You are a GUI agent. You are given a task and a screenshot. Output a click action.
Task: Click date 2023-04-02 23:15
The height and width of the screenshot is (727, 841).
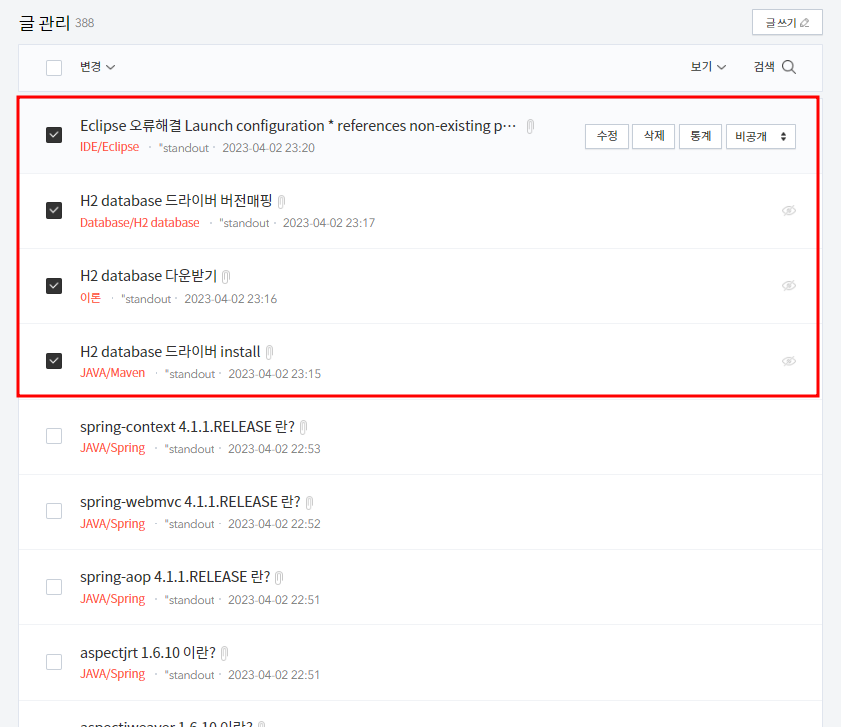(x=275, y=374)
